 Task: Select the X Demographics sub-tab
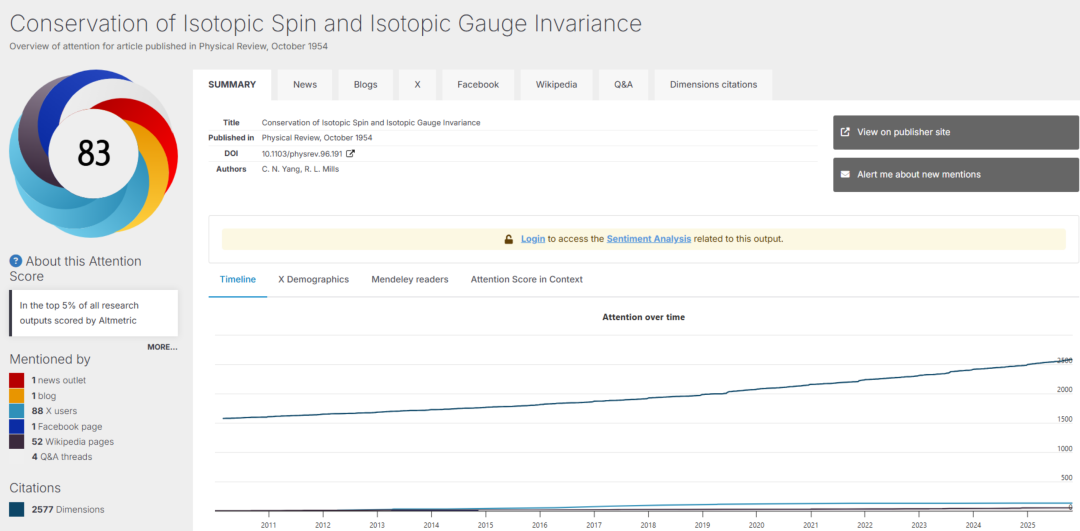313,280
